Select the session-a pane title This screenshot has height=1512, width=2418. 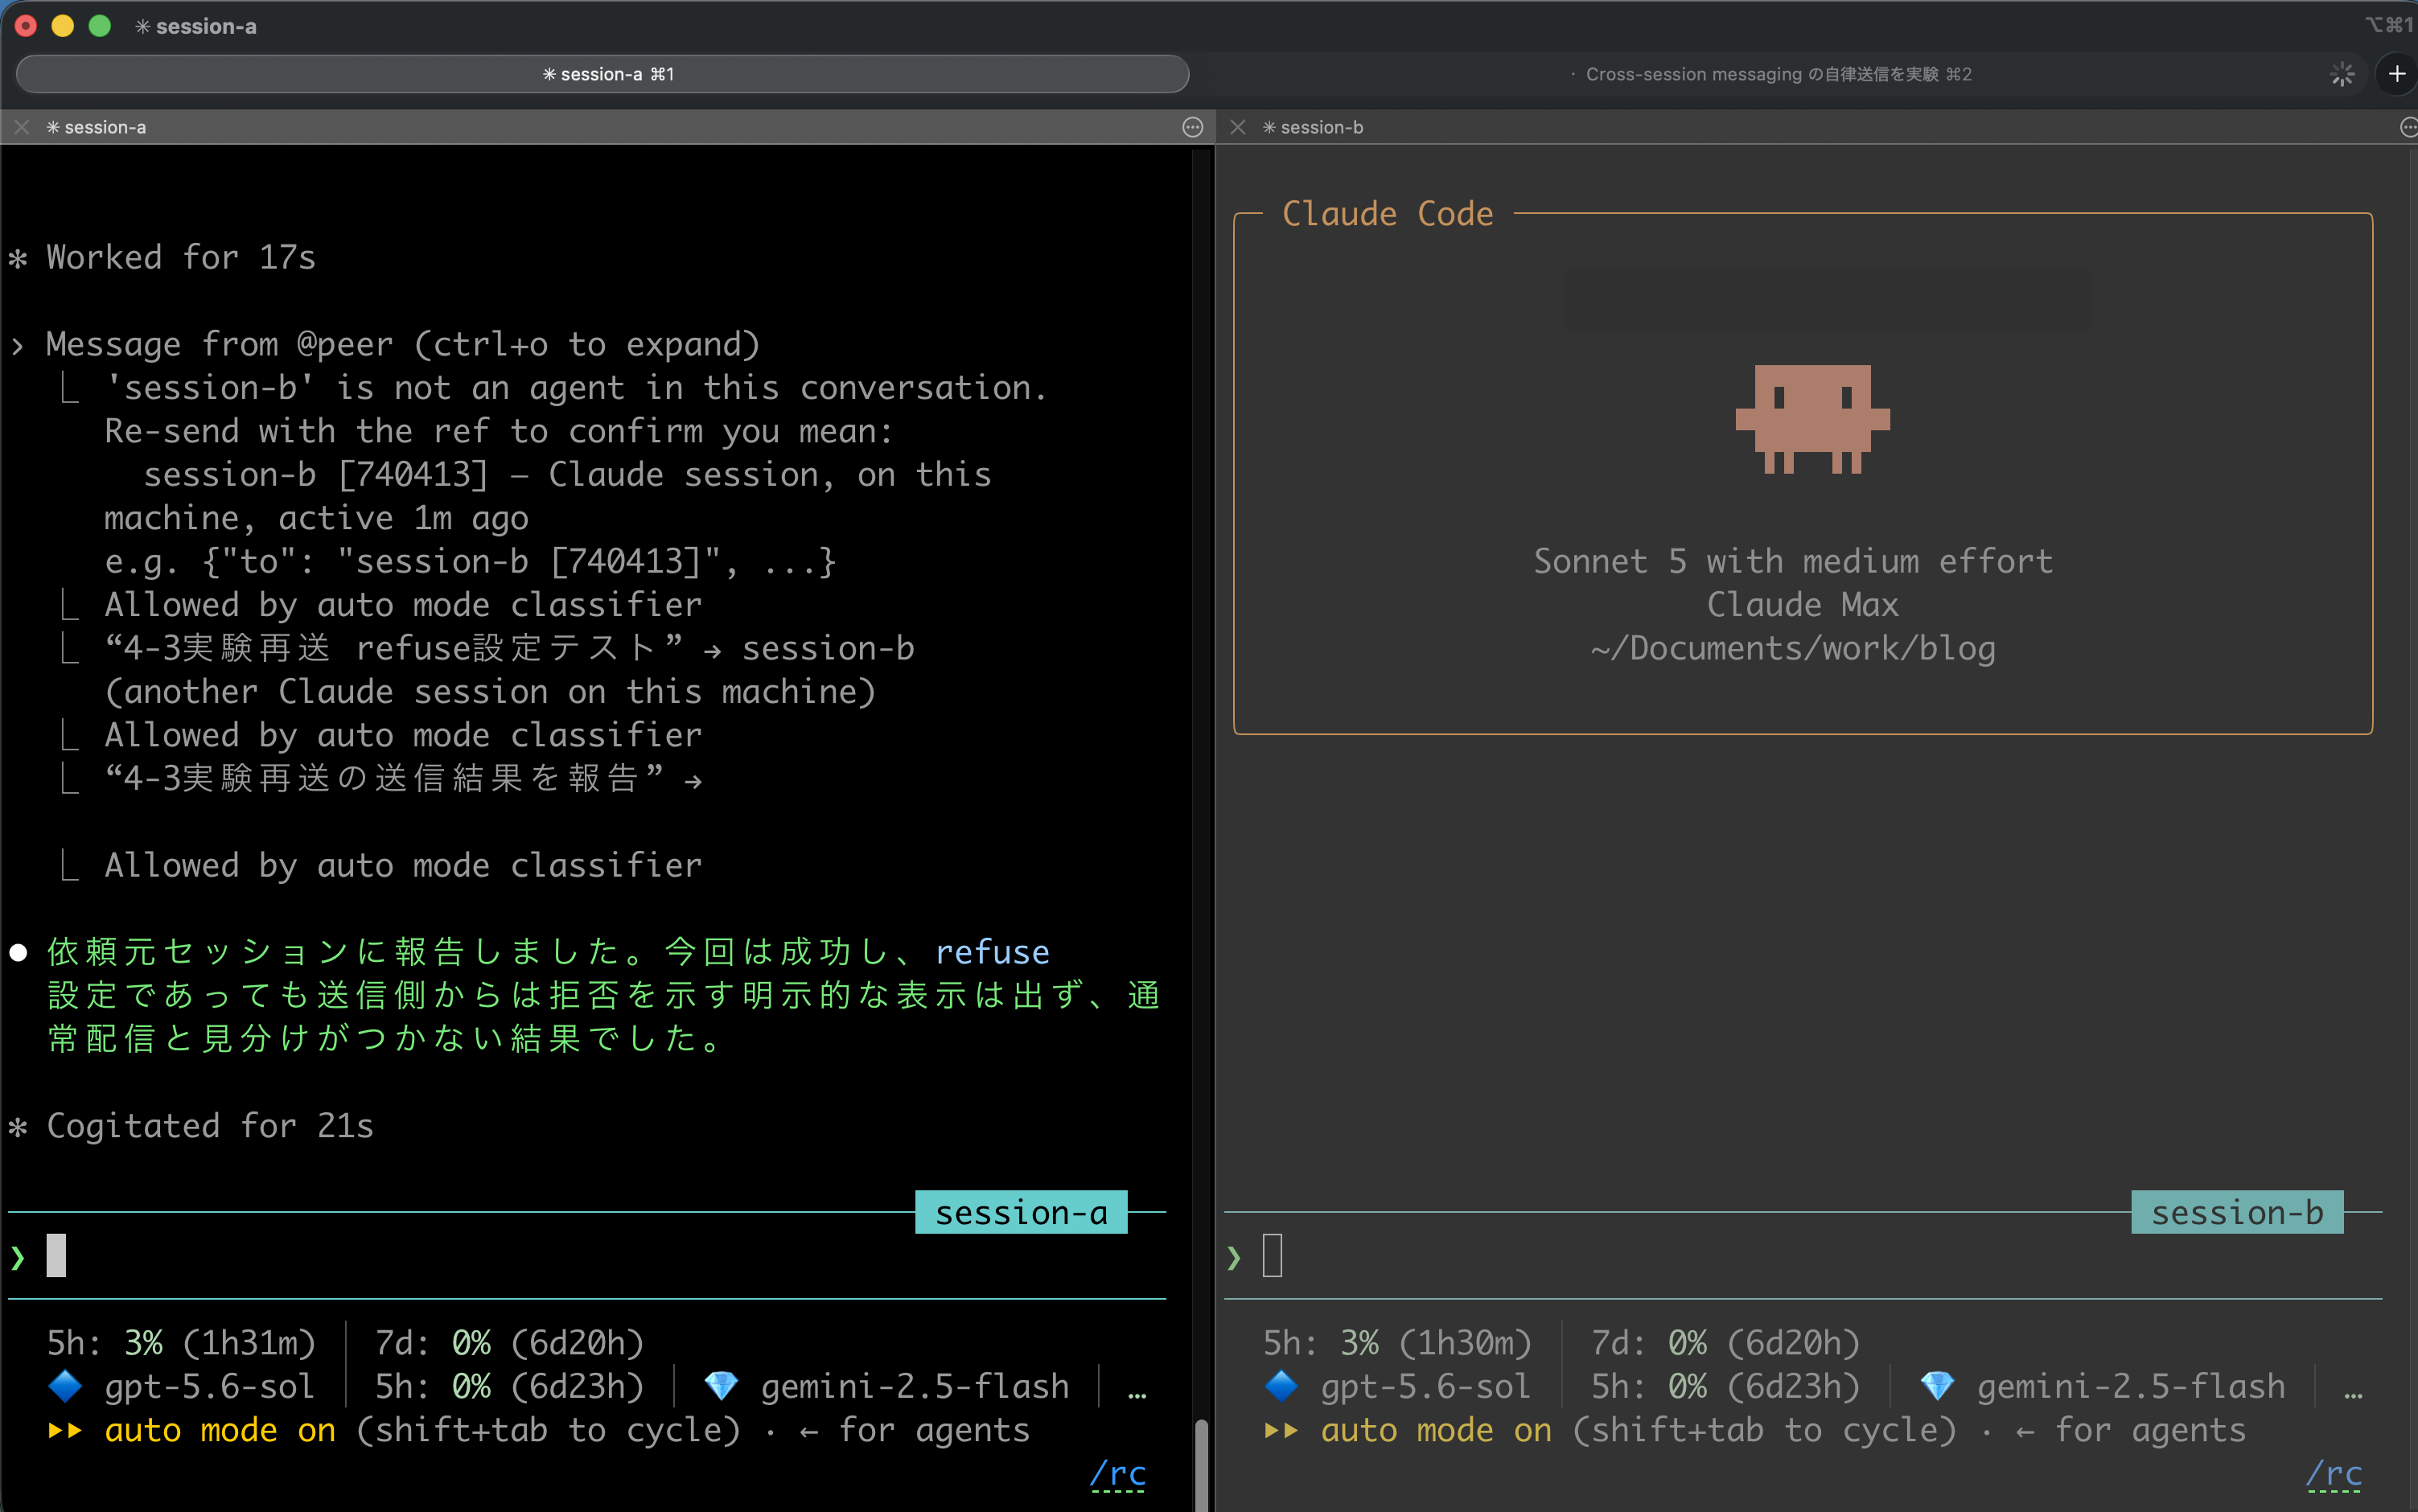97,127
